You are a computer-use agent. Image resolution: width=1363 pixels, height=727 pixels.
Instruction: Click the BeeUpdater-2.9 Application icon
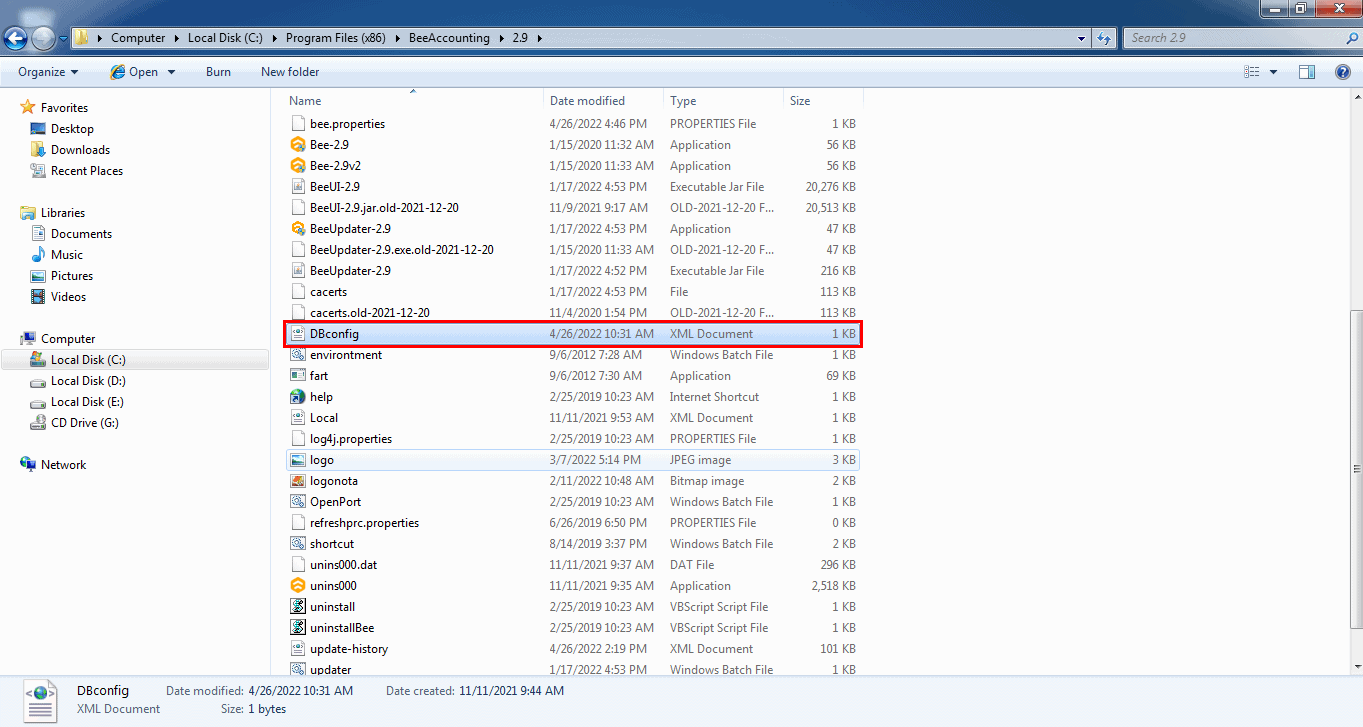(297, 229)
